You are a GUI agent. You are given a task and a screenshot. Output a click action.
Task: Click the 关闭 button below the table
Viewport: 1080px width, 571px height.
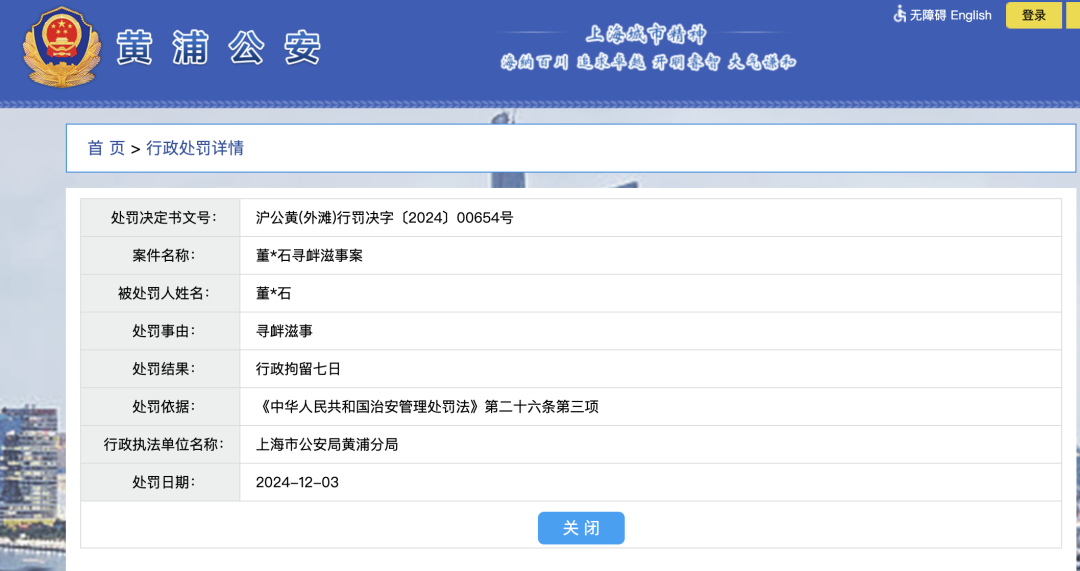[x=581, y=528]
